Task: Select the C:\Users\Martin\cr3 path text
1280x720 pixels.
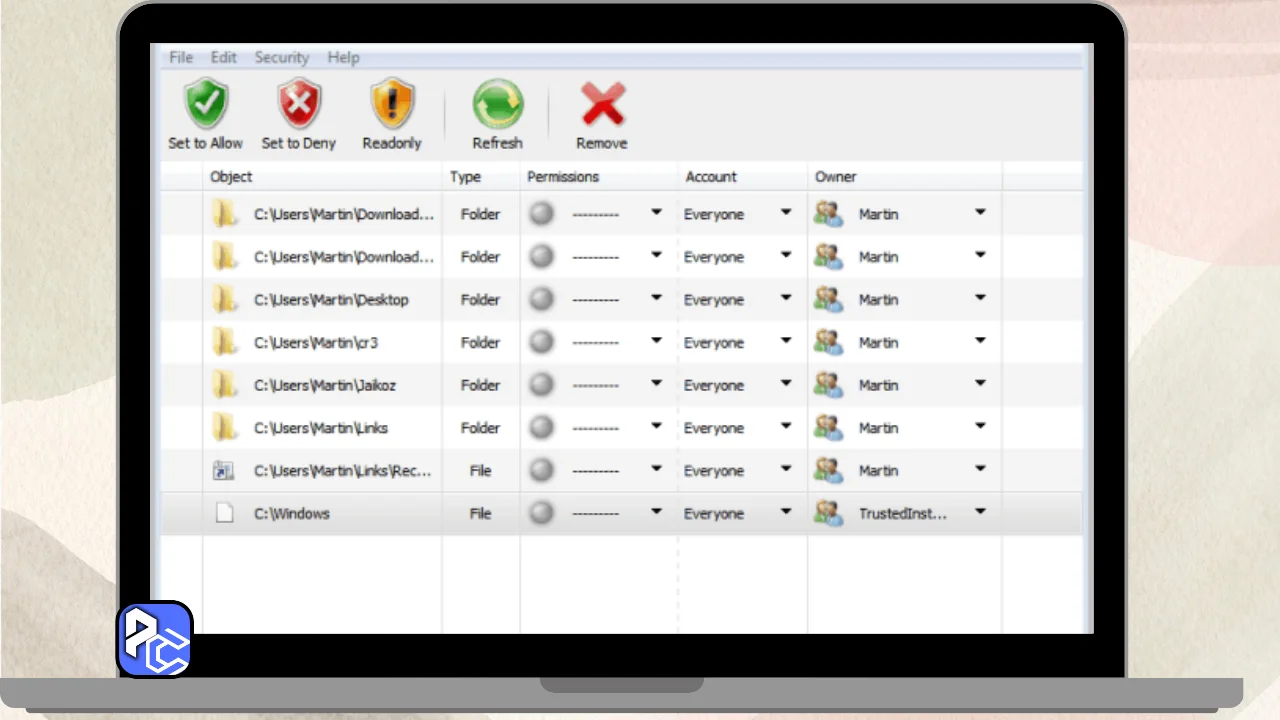Action: click(x=316, y=343)
